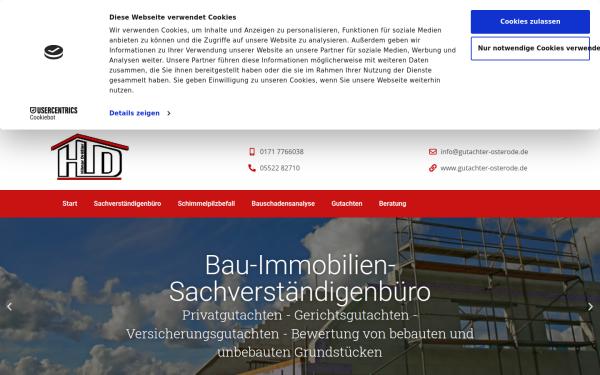Viewport: 600px width, 375px height.
Task: Call landline number 05522 82710
Action: tap(280, 168)
